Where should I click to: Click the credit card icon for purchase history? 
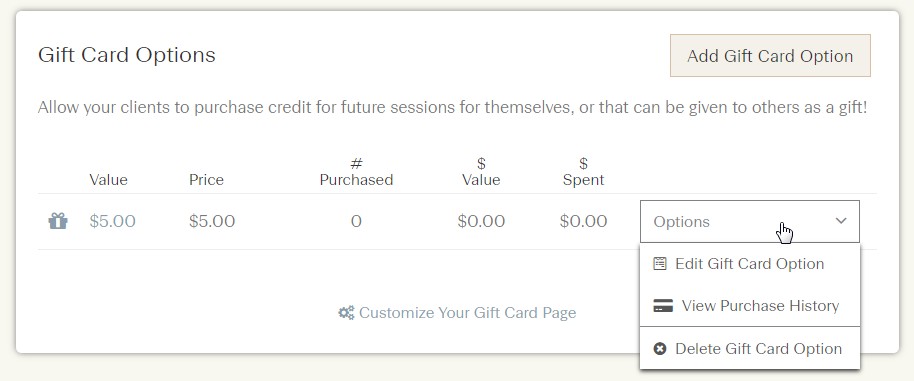pos(663,306)
